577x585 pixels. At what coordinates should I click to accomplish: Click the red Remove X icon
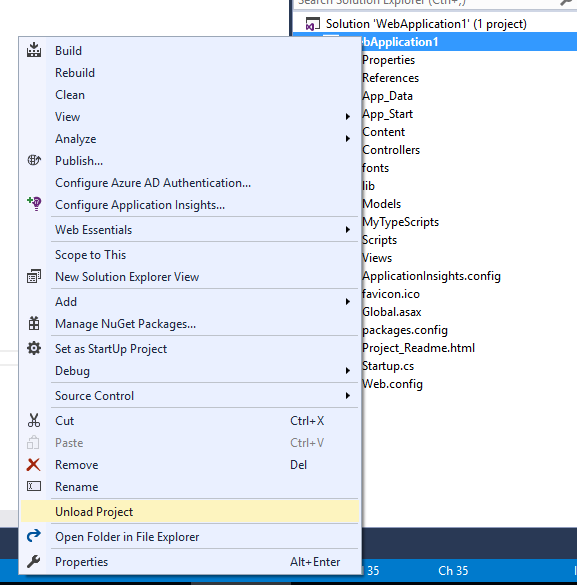[x=34, y=464]
